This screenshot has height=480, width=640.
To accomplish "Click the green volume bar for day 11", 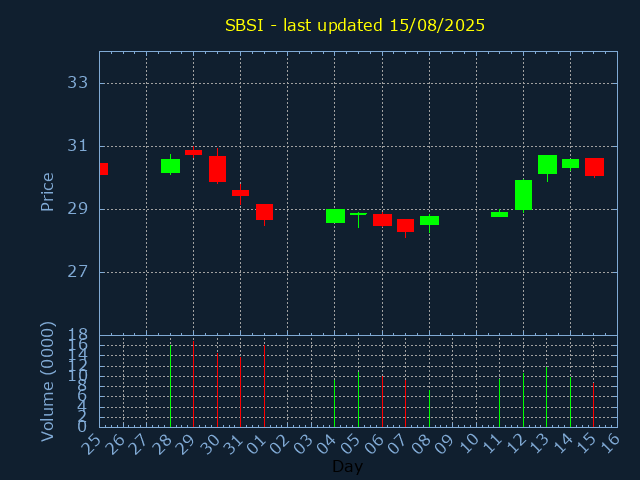I will (500, 402).
